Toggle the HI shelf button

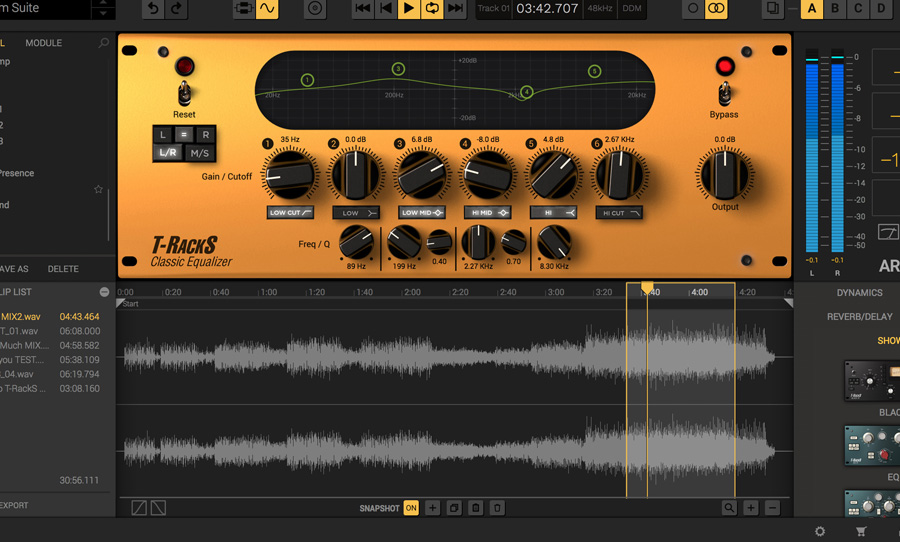point(553,213)
